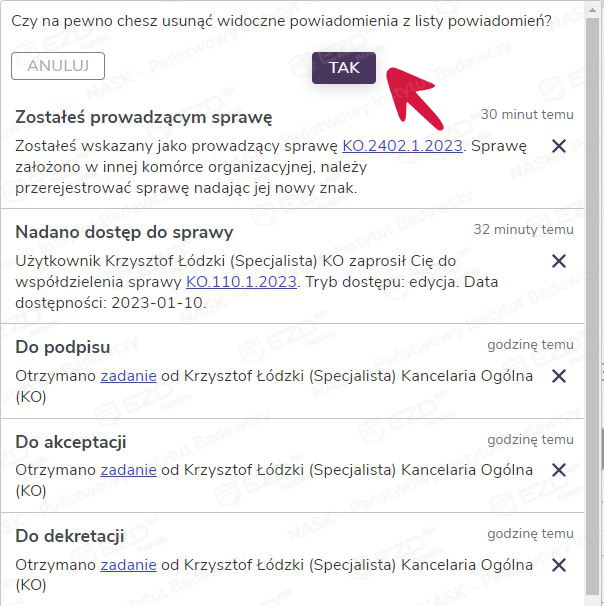Select the 'Do dekretacji' notification heading
The height and width of the screenshot is (606, 604).
coord(70,536)
